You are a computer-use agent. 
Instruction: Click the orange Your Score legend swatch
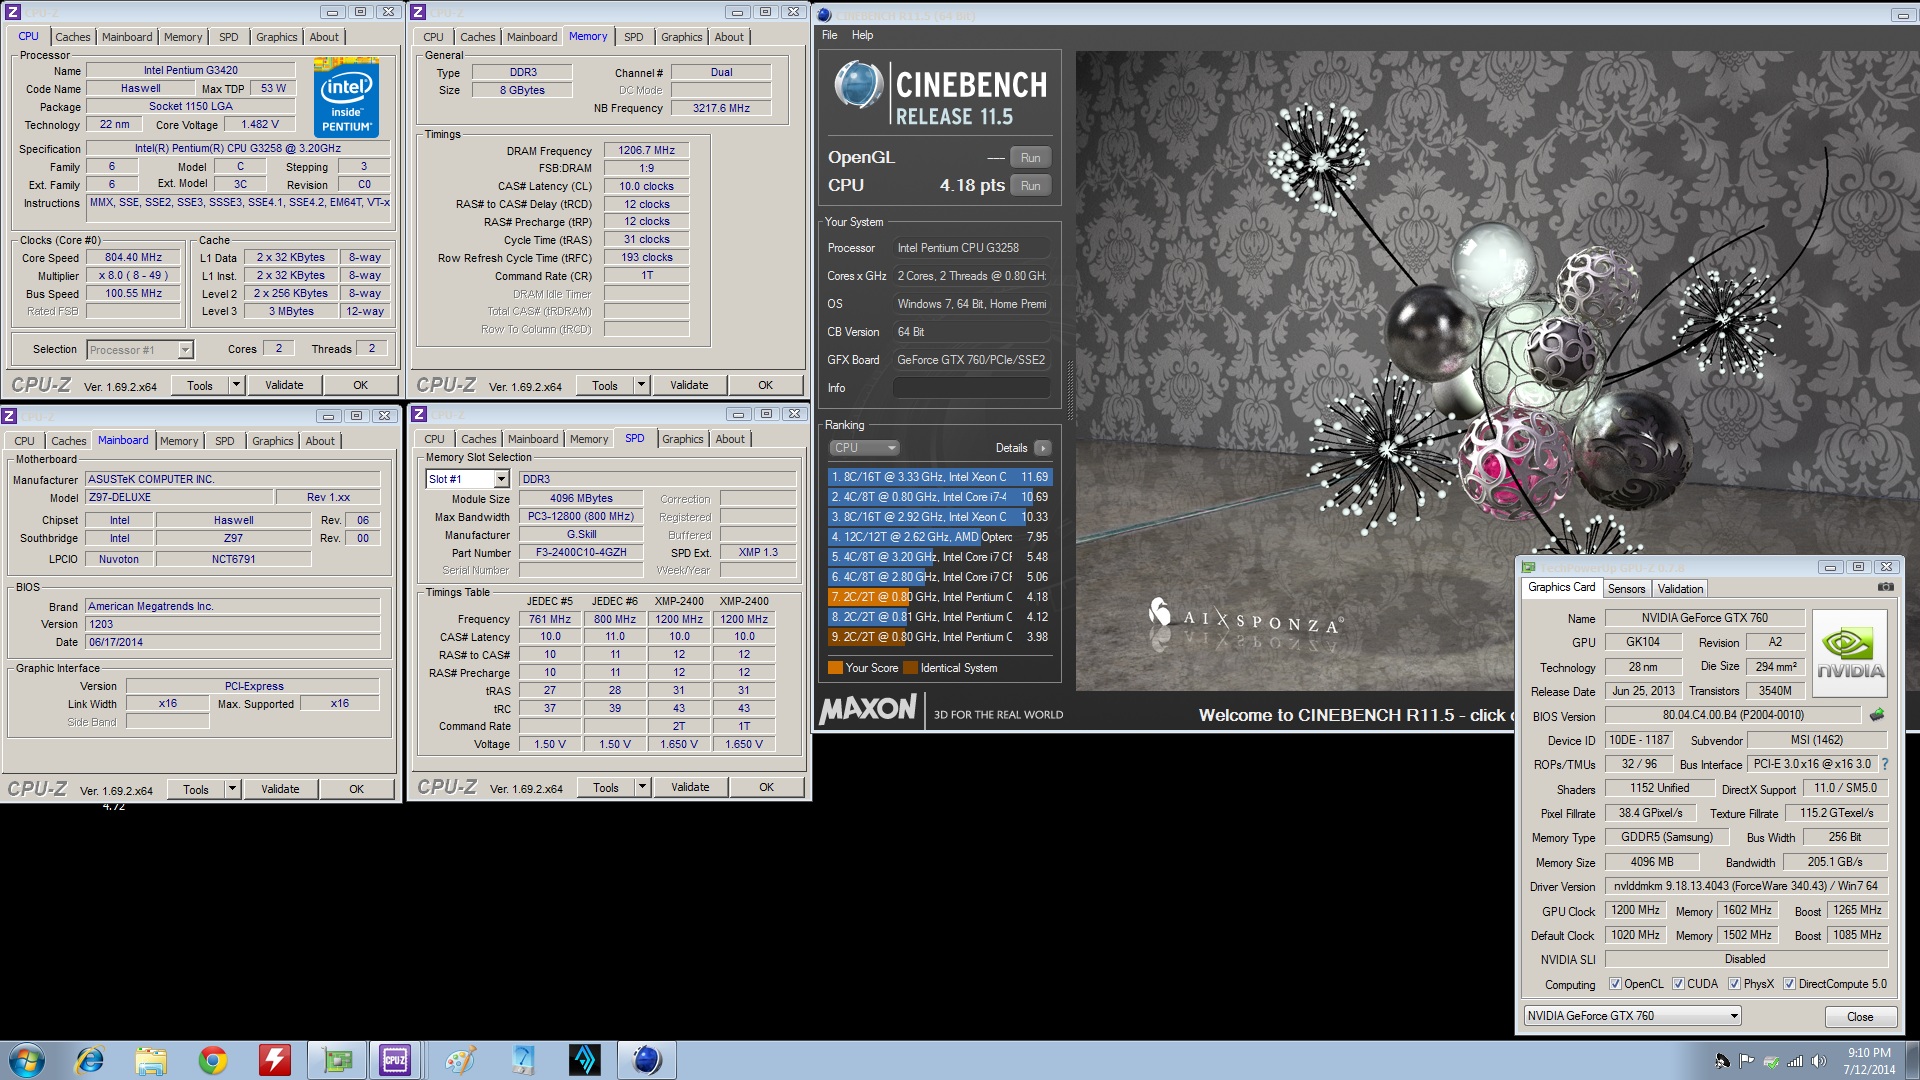coord(835,668)
